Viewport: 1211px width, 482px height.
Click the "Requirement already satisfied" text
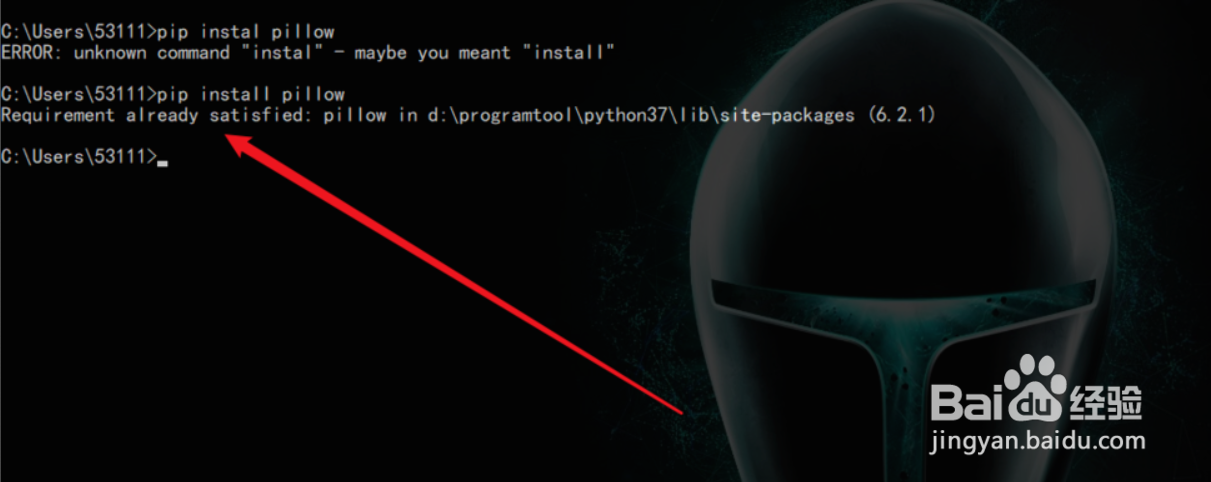tap(153, 115)
